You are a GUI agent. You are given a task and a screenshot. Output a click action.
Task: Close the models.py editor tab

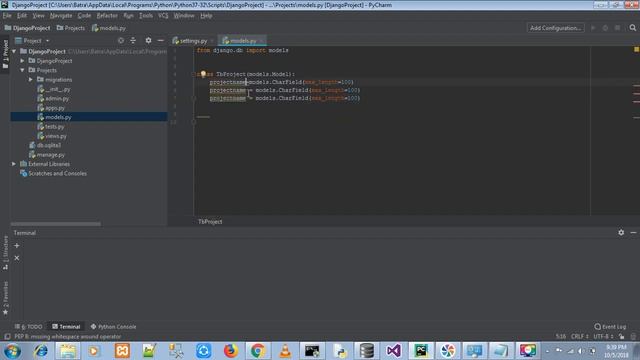[x=261, y=41]
